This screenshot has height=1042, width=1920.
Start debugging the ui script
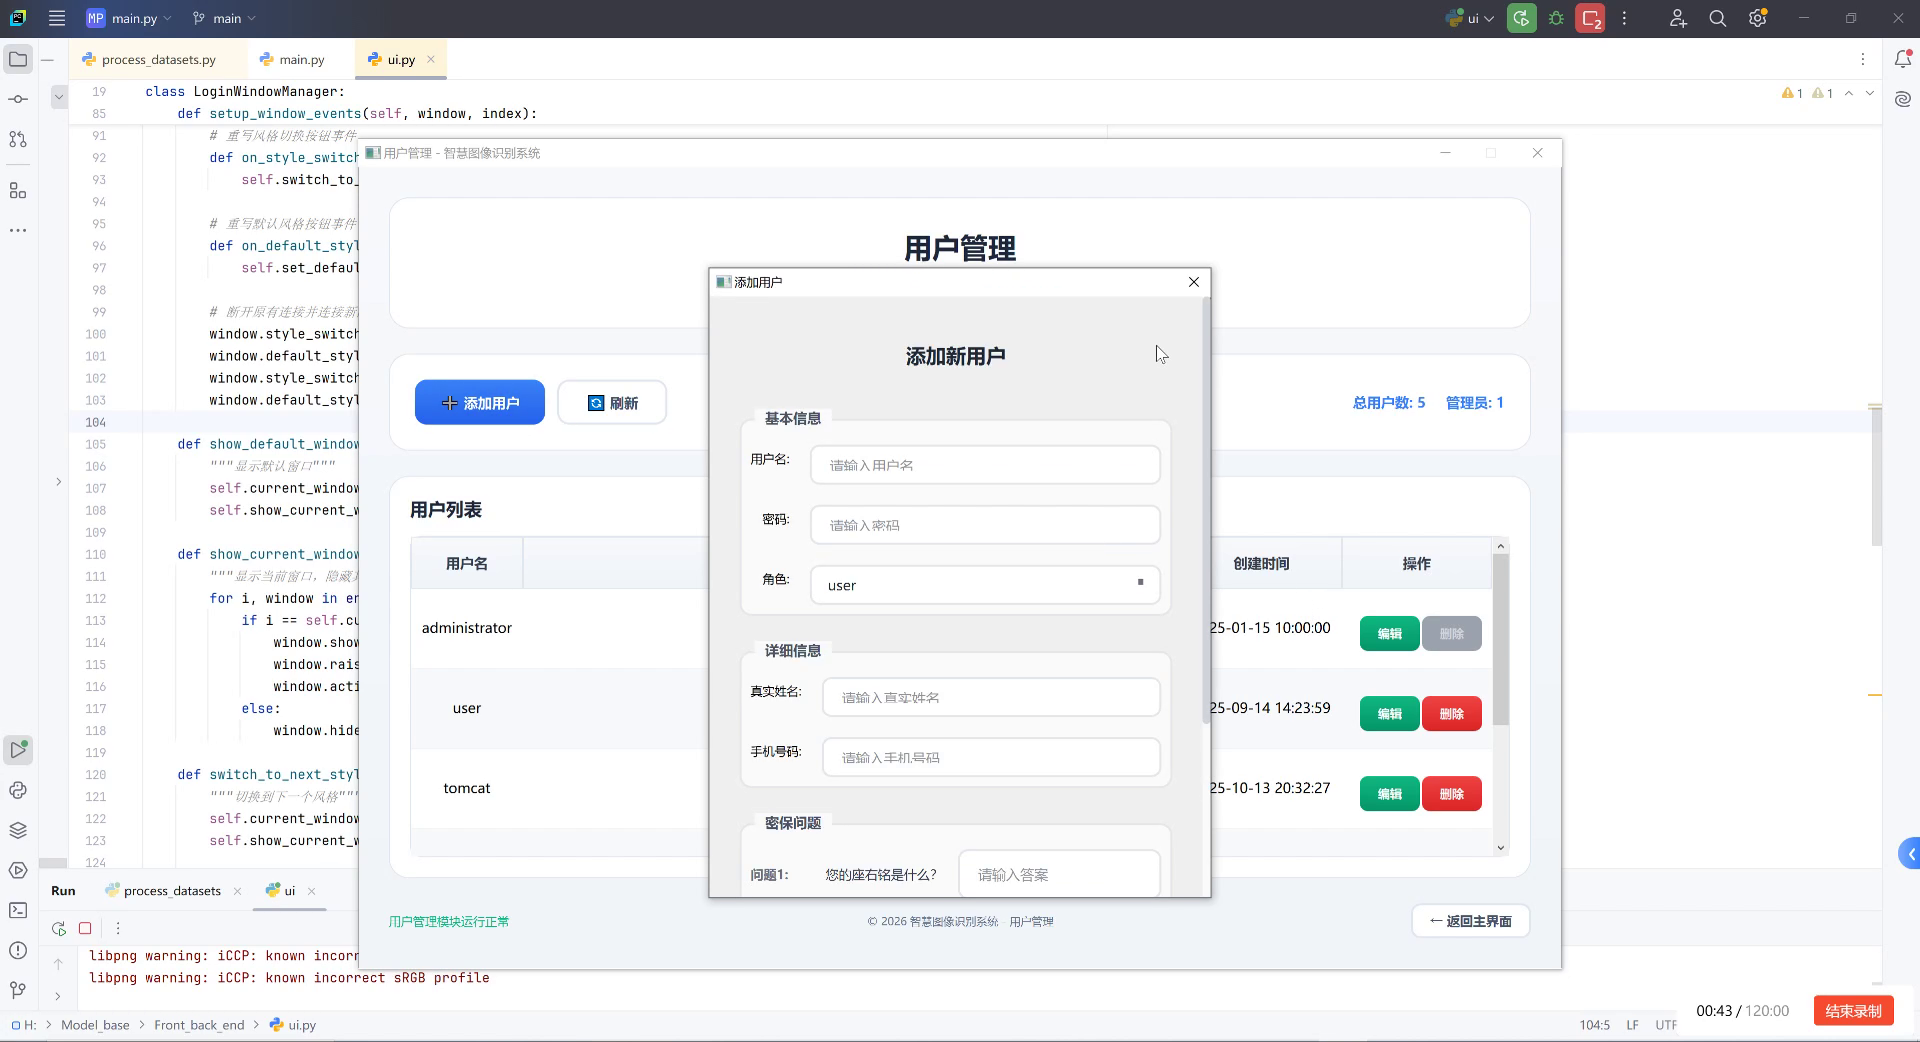tap(1556, 18)
